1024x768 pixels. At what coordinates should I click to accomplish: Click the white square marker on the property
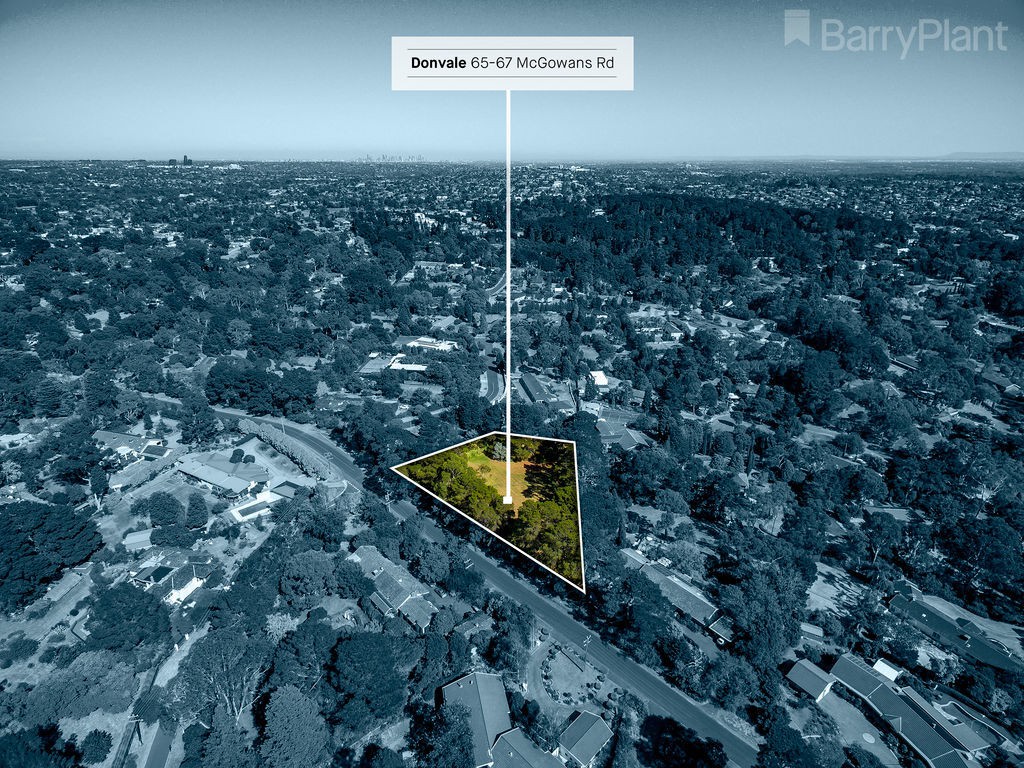tap(507, 500)
